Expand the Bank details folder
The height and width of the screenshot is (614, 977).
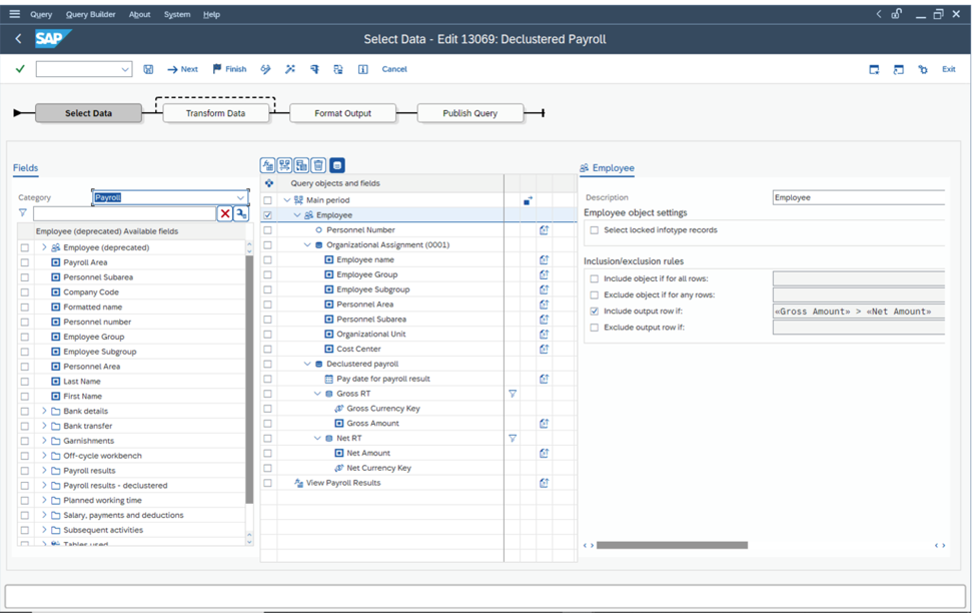44,411
